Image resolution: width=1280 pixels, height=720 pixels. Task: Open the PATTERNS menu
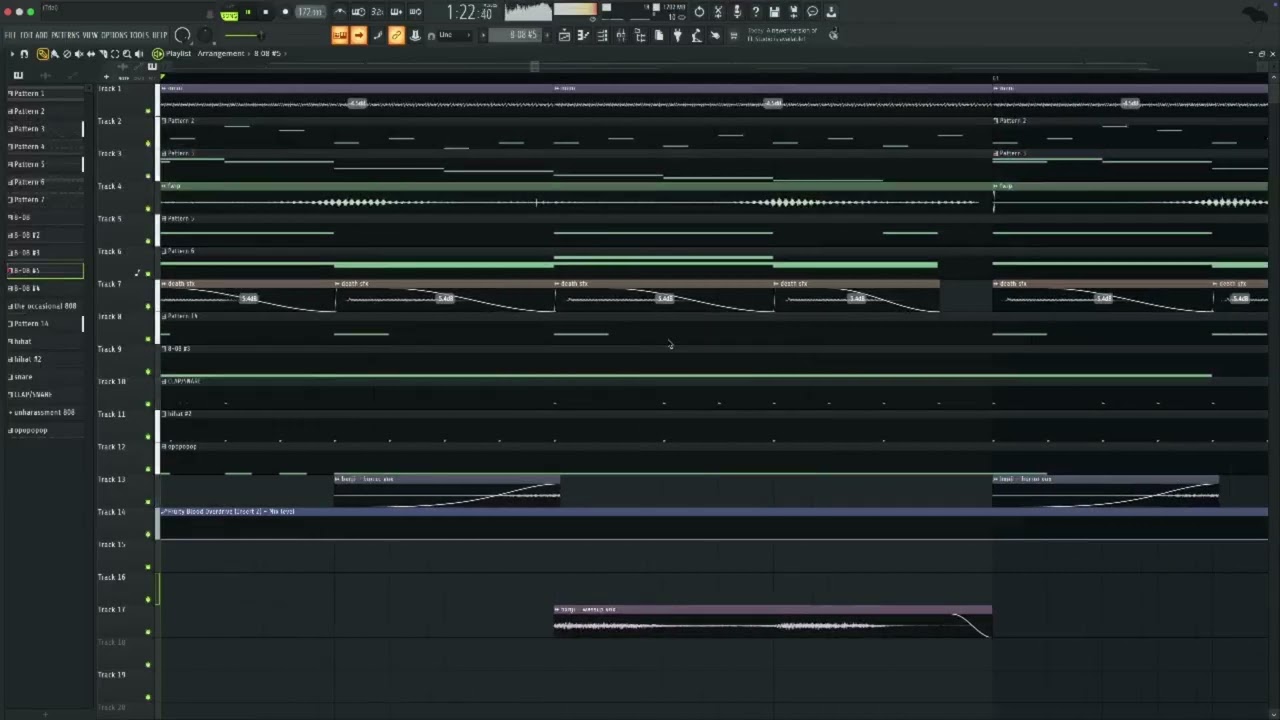[x=66, y=35]
